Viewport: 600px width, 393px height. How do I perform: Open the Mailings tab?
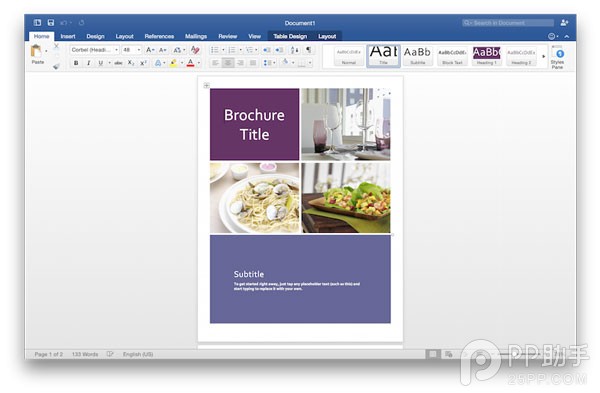[x=196, y=36]
